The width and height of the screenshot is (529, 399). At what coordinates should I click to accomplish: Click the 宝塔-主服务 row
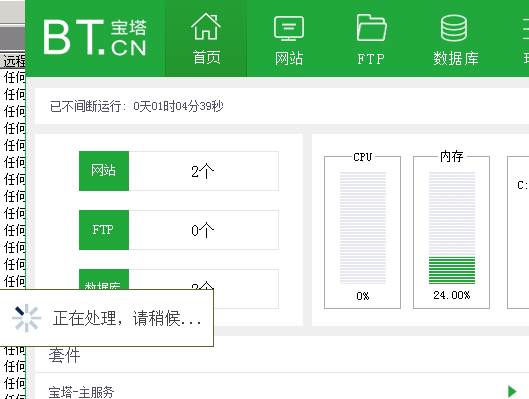pyautogui.click(x=282, y=392)
